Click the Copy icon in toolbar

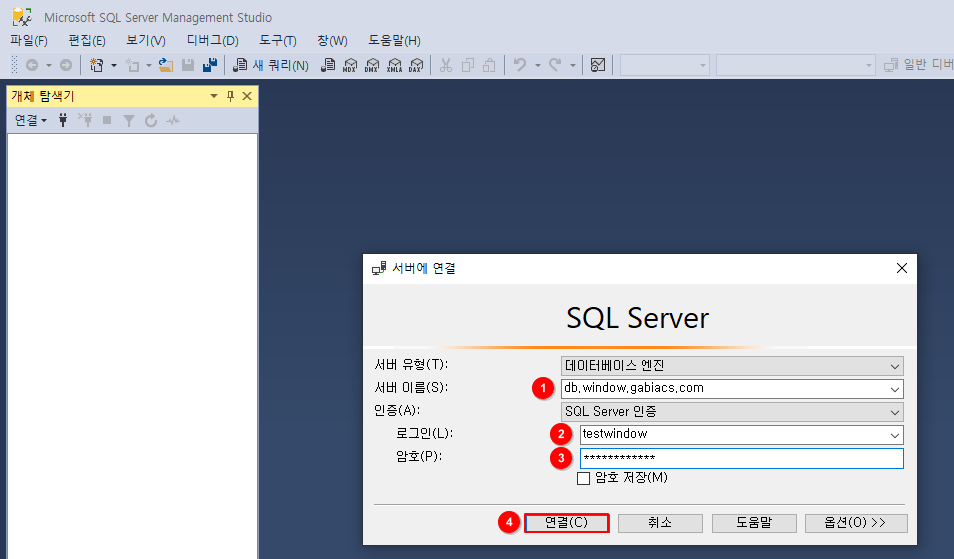click(x=467, y=65)
